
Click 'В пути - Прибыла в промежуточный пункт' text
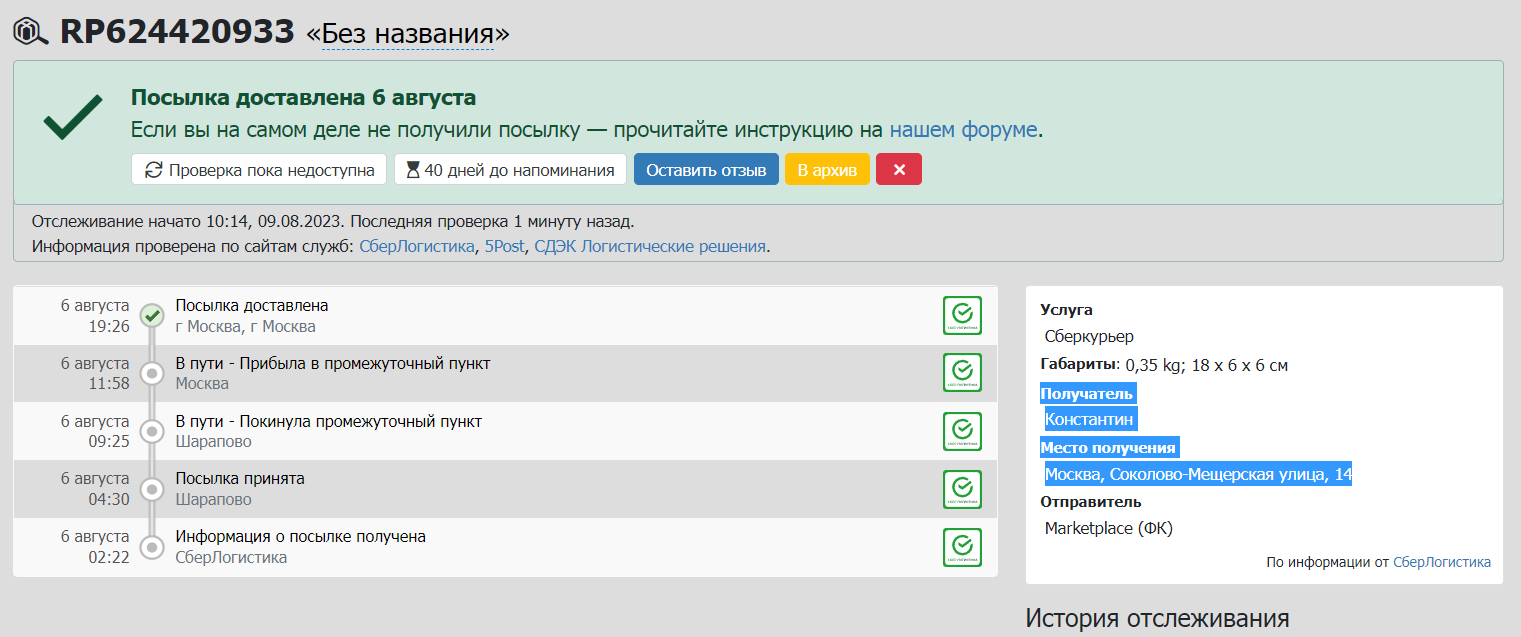[333, 363]
